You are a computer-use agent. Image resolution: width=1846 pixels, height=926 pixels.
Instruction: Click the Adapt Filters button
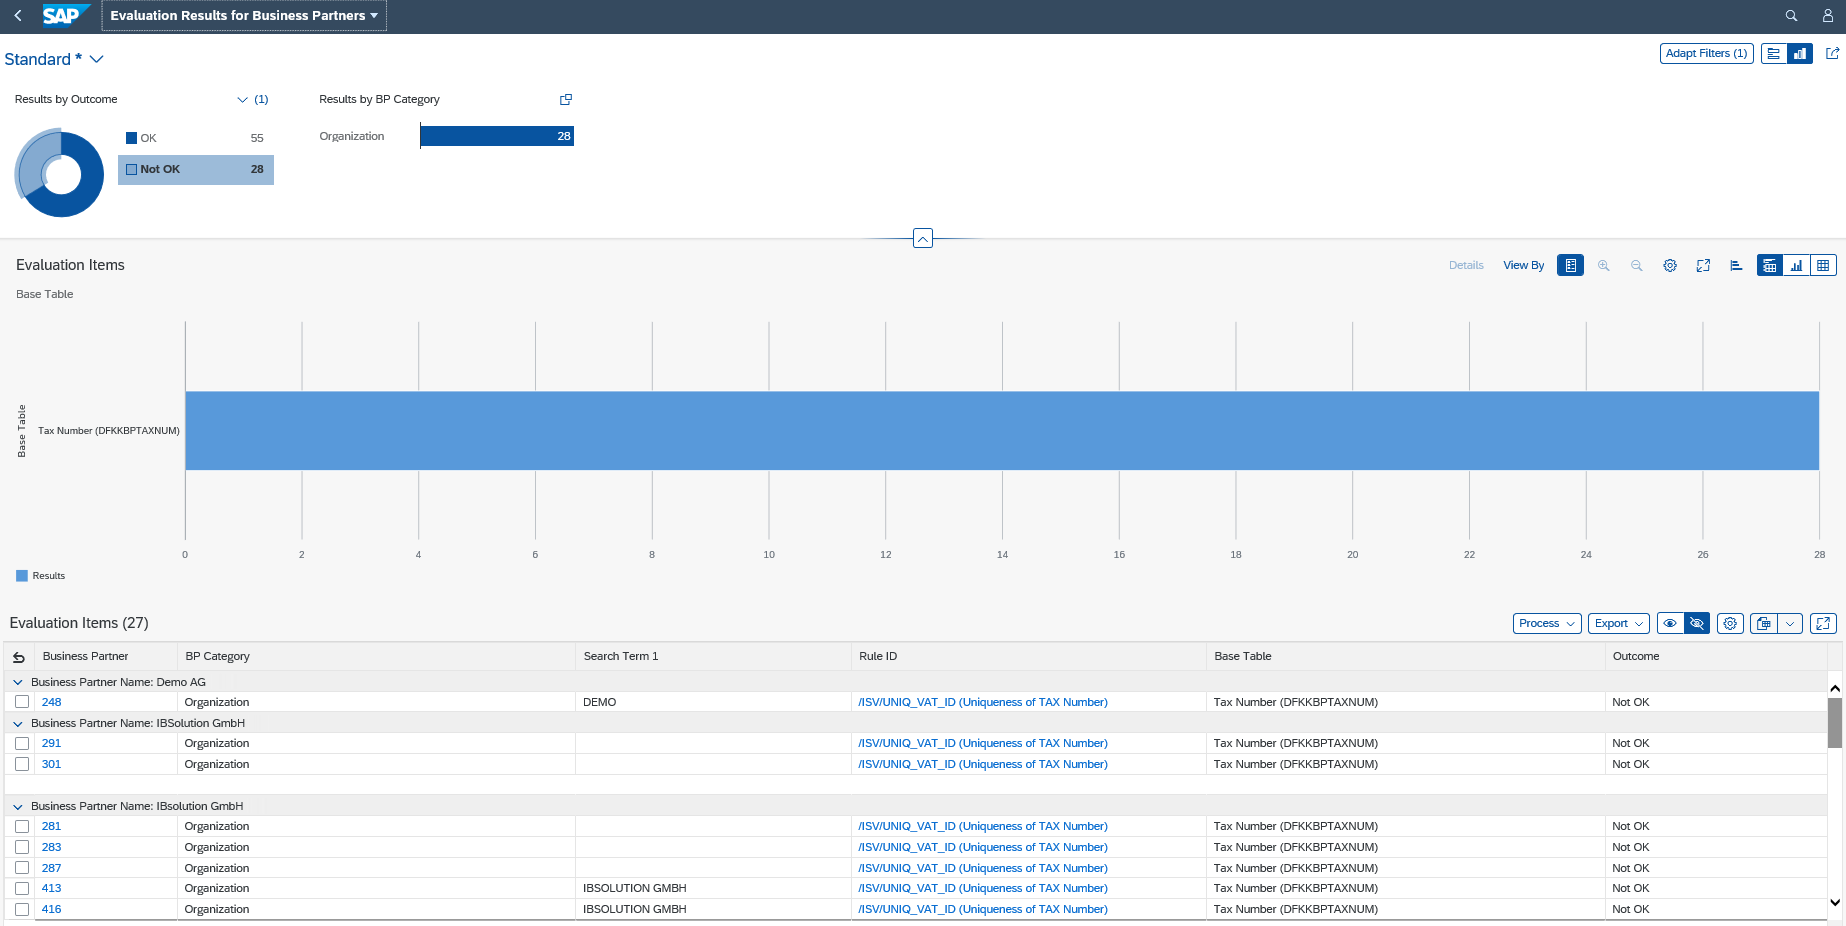[x=1706, y=53]
